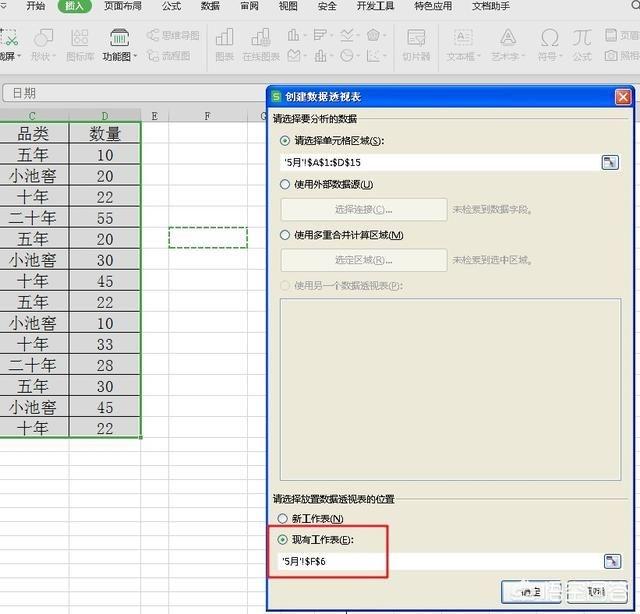Click the 取消 cancel button
The image size is (640, 614).
point(597,592)
